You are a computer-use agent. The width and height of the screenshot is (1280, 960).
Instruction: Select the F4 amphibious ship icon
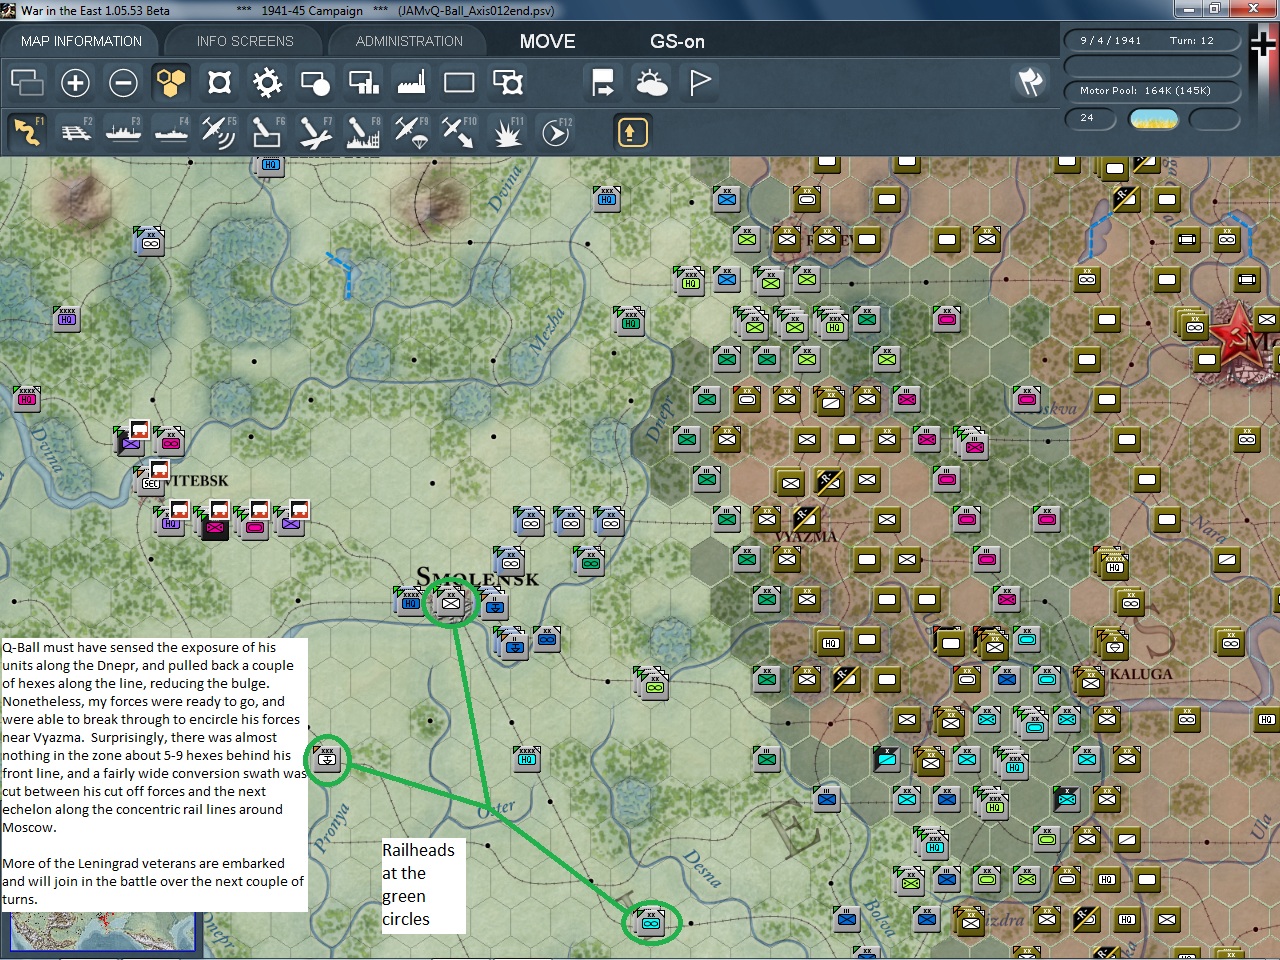point(171,132)
